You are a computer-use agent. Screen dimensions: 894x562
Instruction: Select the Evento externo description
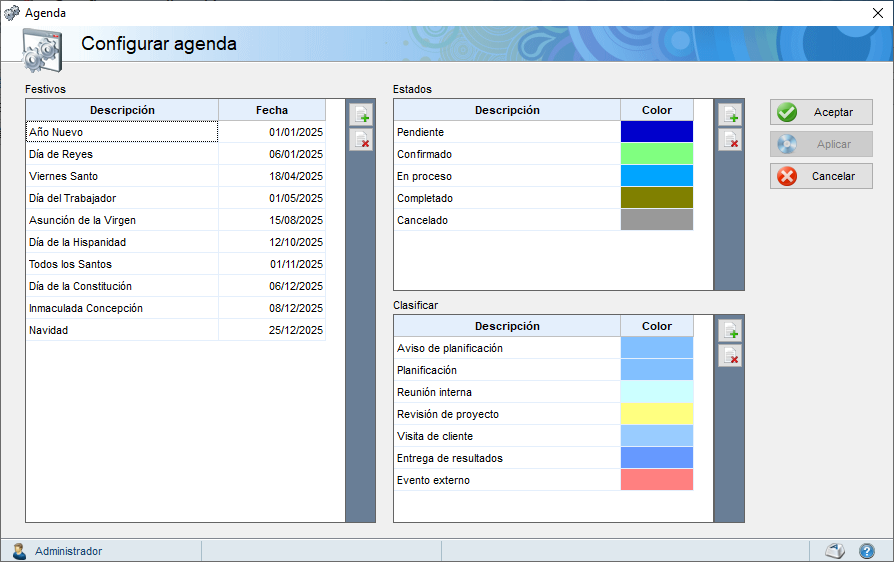pos(507,480)
